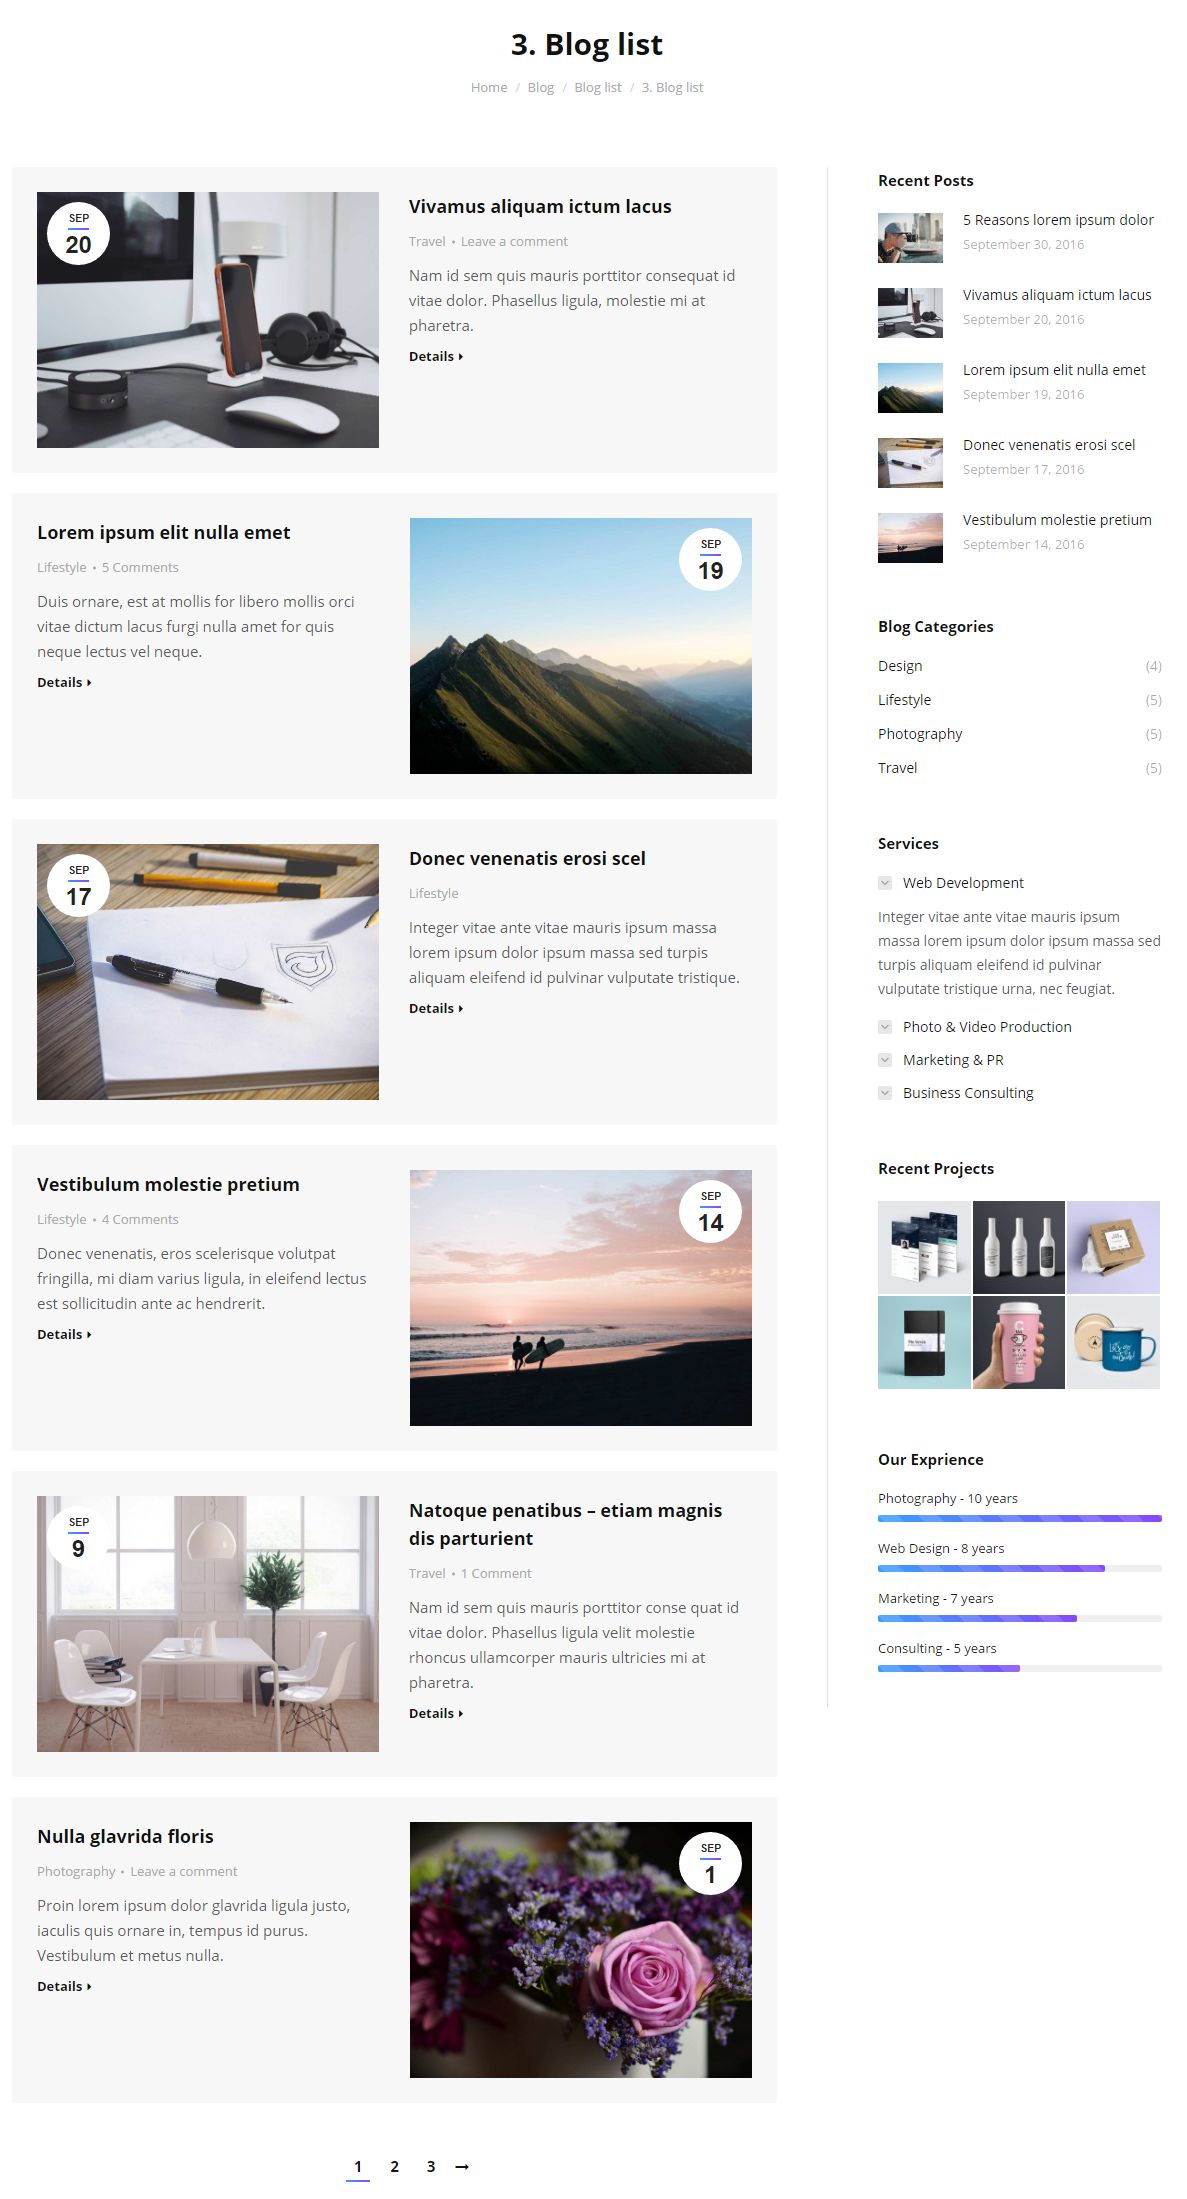
Task: Go to pagination page 2
Action: pos(395,2166)
